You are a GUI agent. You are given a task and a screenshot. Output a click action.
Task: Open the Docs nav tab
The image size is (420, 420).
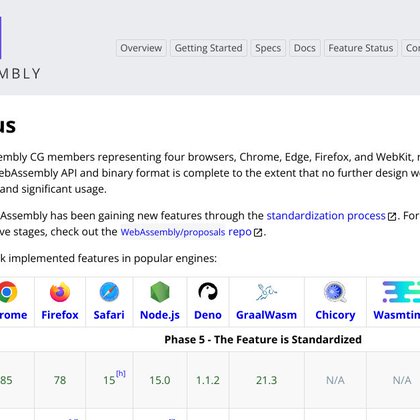pyautogui.click(x=305, y=48)
